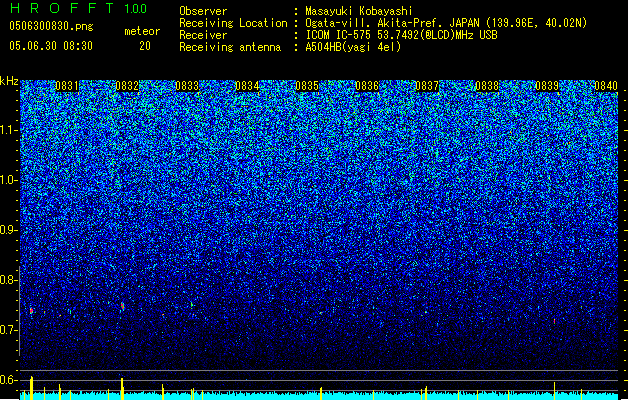629x400 pixels.
Task: Click the 1.1 kHz axis label
Action: tap(9, 130)
